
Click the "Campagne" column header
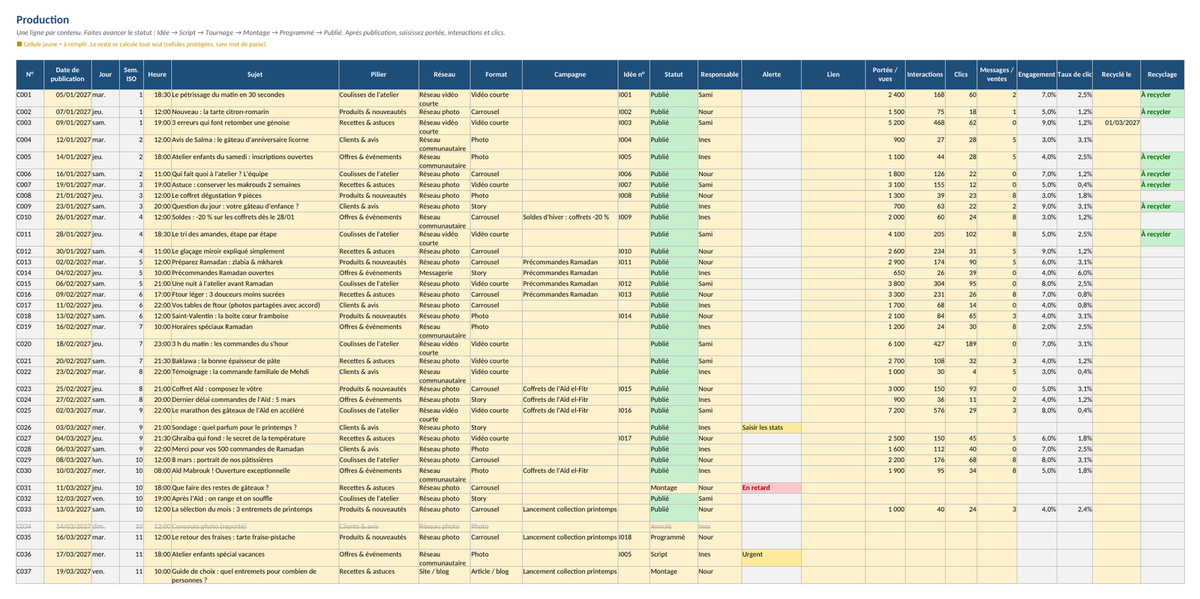[570, 74]
